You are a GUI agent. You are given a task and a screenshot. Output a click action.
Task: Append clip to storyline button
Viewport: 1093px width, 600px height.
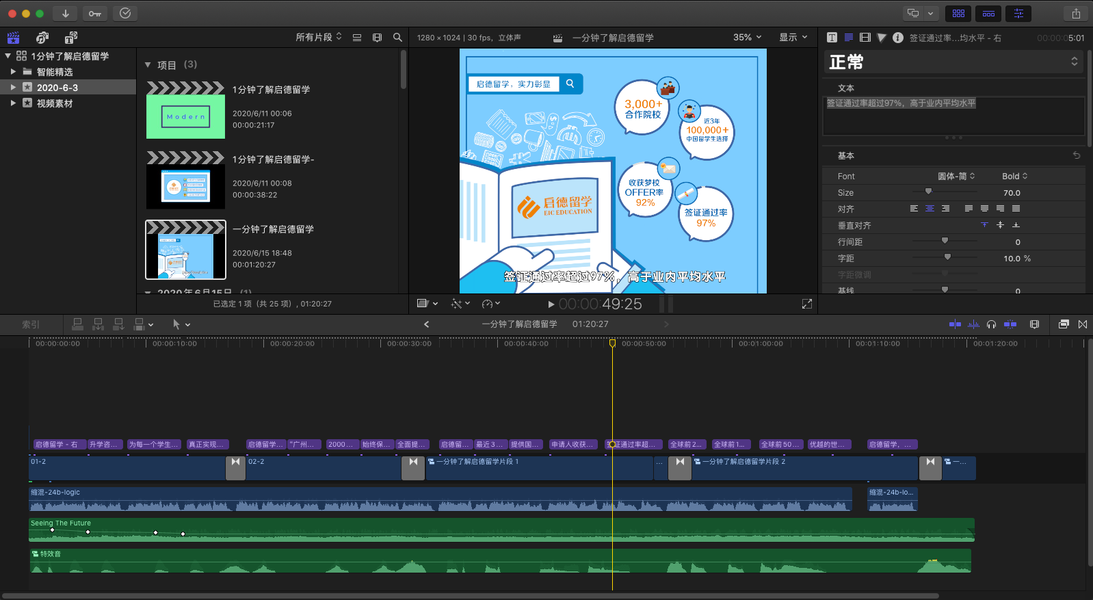click(x=119, y=324)
